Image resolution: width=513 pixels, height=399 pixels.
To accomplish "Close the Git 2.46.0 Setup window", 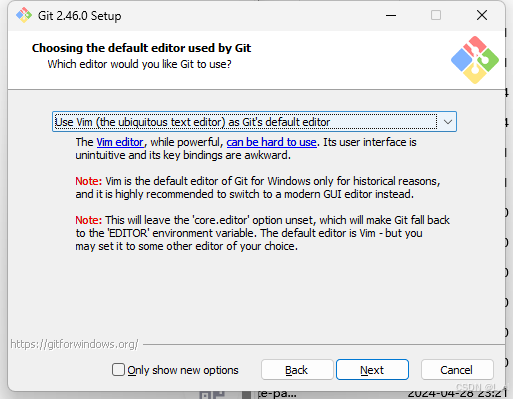I will coord(482,15).
